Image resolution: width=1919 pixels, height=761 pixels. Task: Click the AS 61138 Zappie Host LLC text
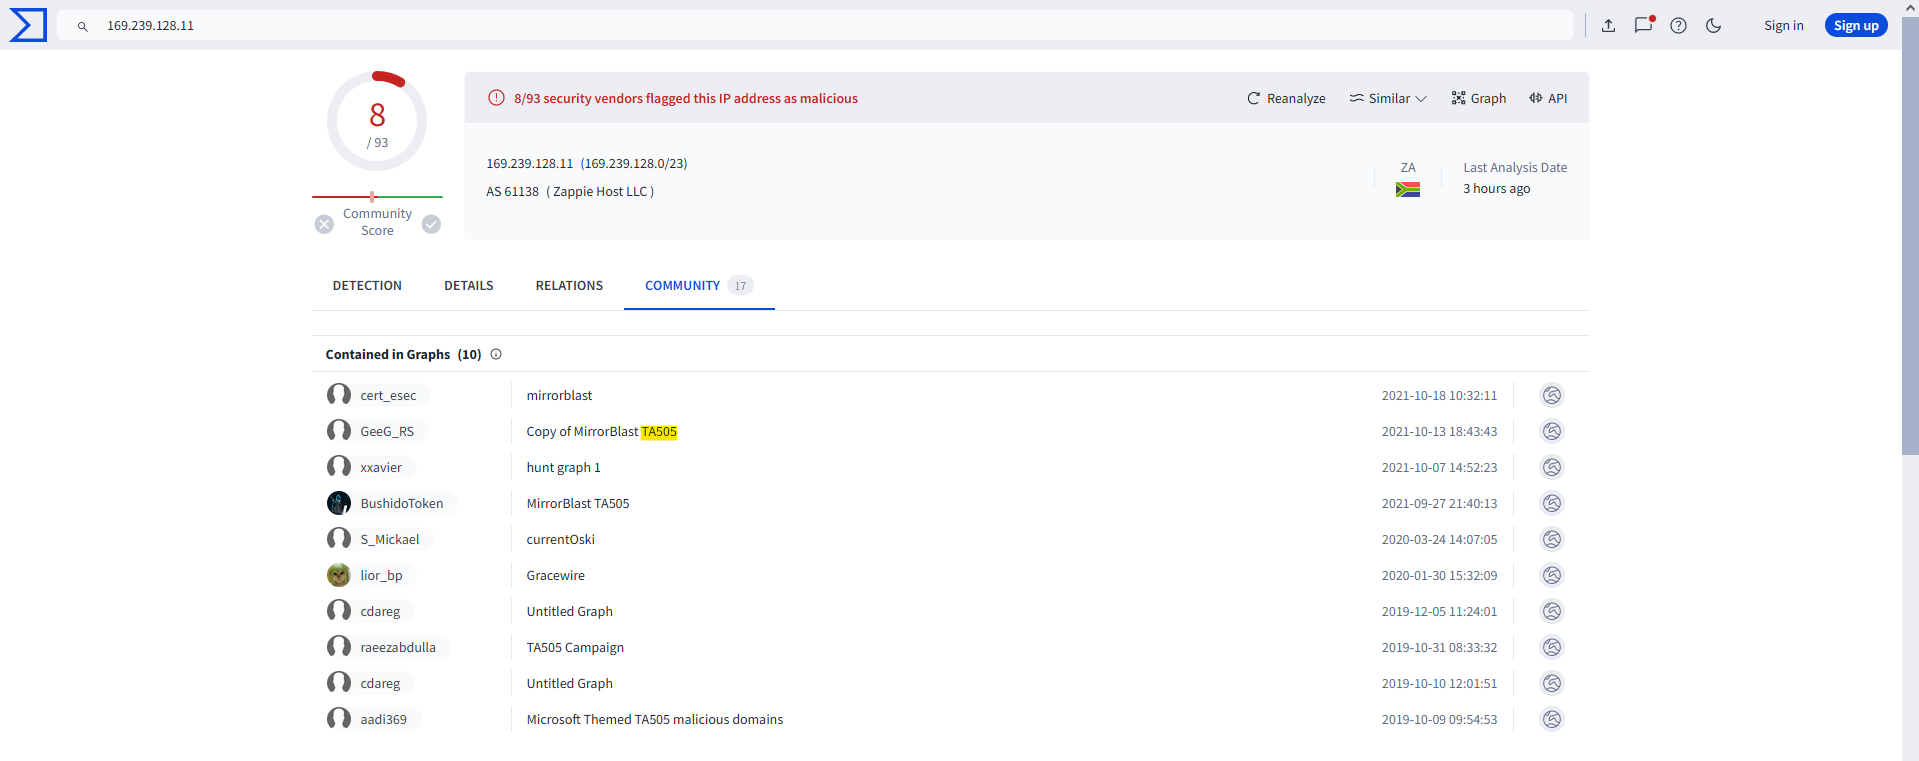coord(570,192)
